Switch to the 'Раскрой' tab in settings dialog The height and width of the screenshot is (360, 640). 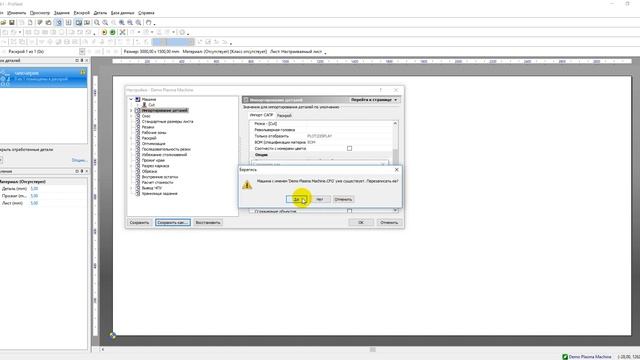(x=284, y=116)
